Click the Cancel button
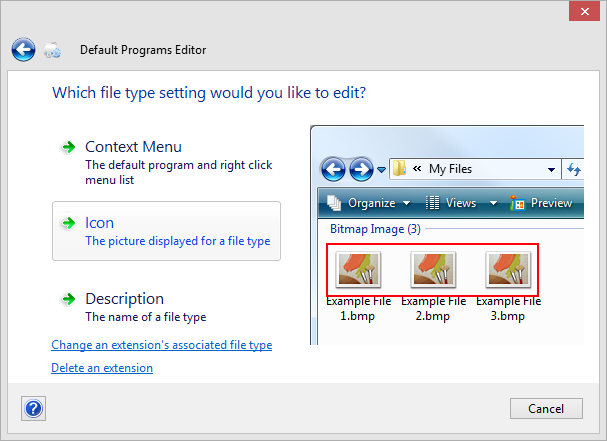The image size is (607, 441). click(546, 408)
